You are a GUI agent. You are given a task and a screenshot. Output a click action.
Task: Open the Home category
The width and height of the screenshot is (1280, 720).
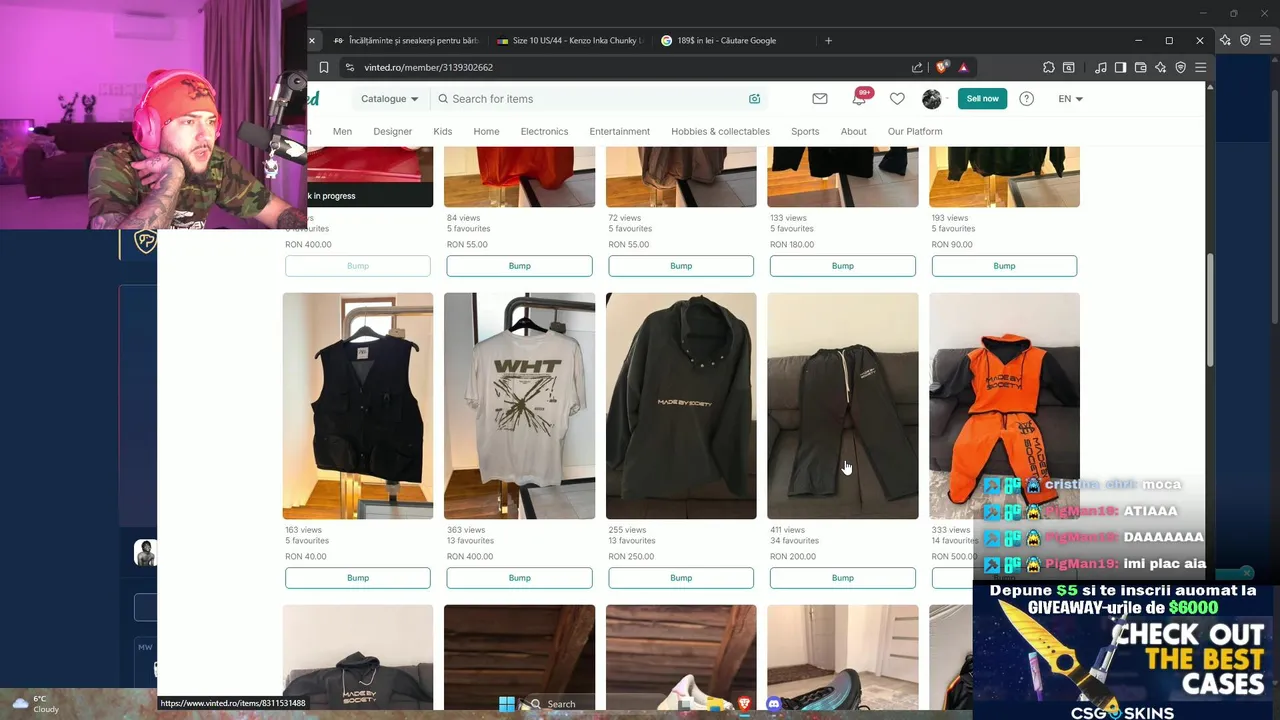click(x=486, y=131)
